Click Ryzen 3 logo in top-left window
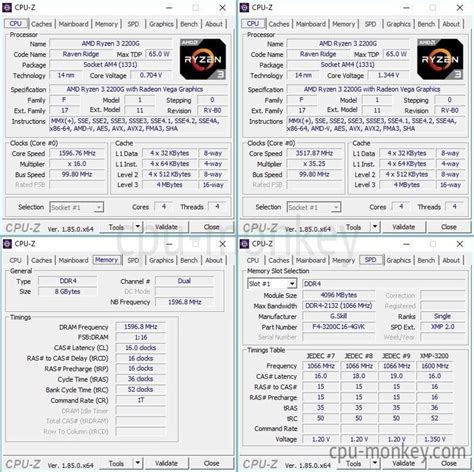This screenshot has height=472, width=474. 203,59
